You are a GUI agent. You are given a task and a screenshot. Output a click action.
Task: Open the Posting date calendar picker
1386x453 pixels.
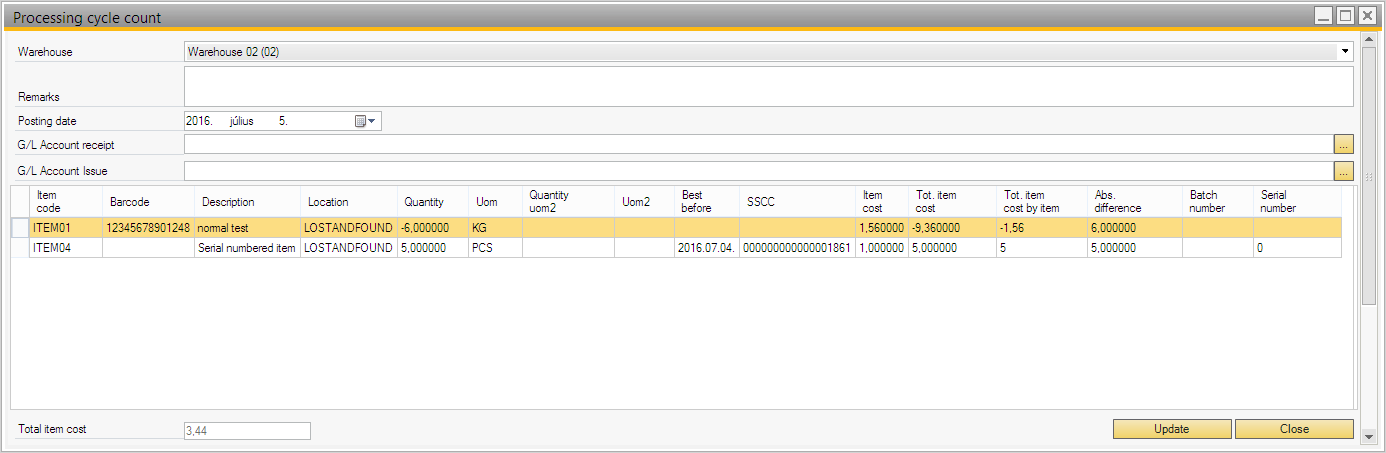point(365,121)
